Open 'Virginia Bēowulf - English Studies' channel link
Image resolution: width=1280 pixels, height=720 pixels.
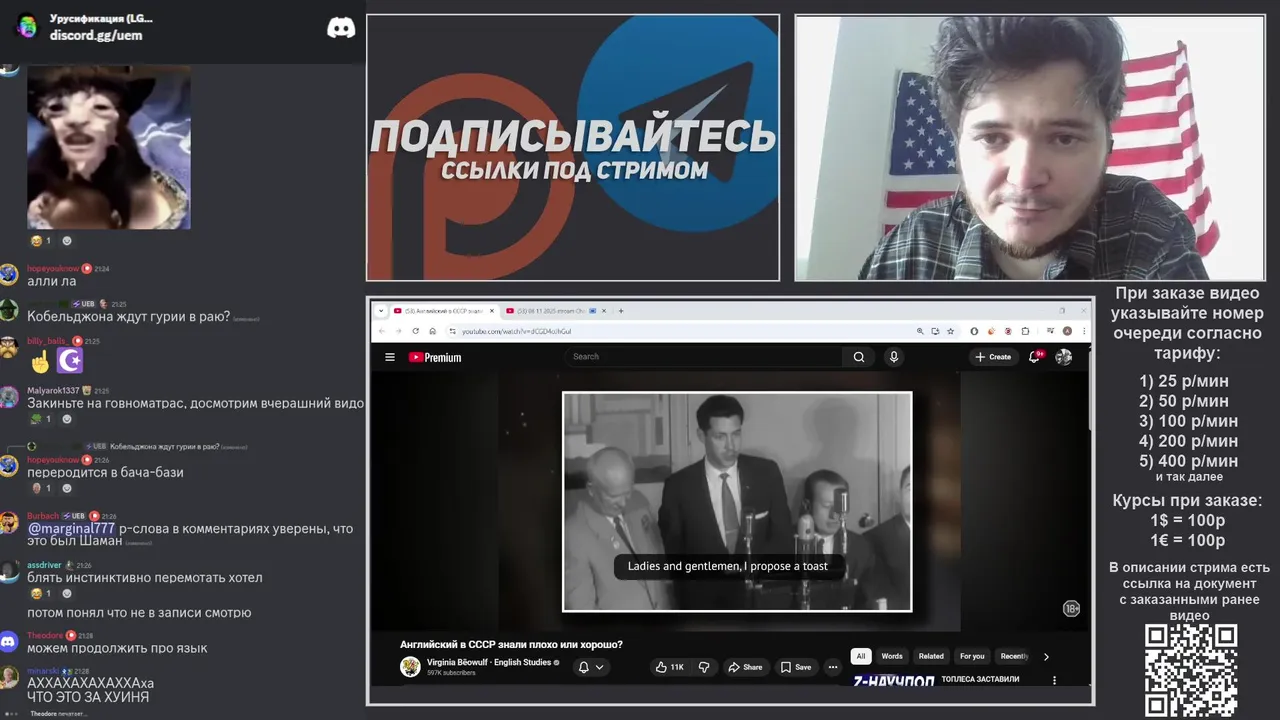click(489, 662)
